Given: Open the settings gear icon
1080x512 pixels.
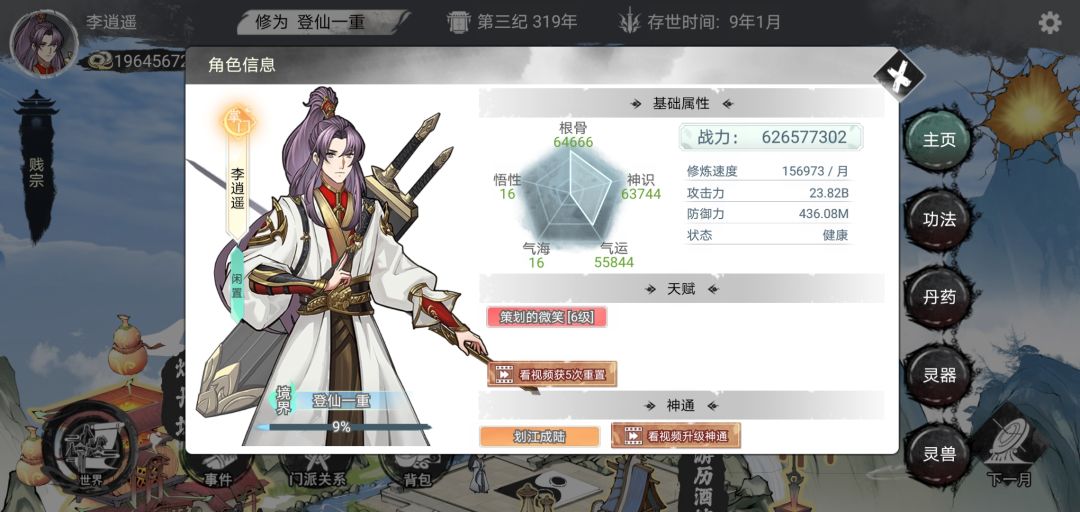Looking at the screenshot, I should (x=1049, y=23).
